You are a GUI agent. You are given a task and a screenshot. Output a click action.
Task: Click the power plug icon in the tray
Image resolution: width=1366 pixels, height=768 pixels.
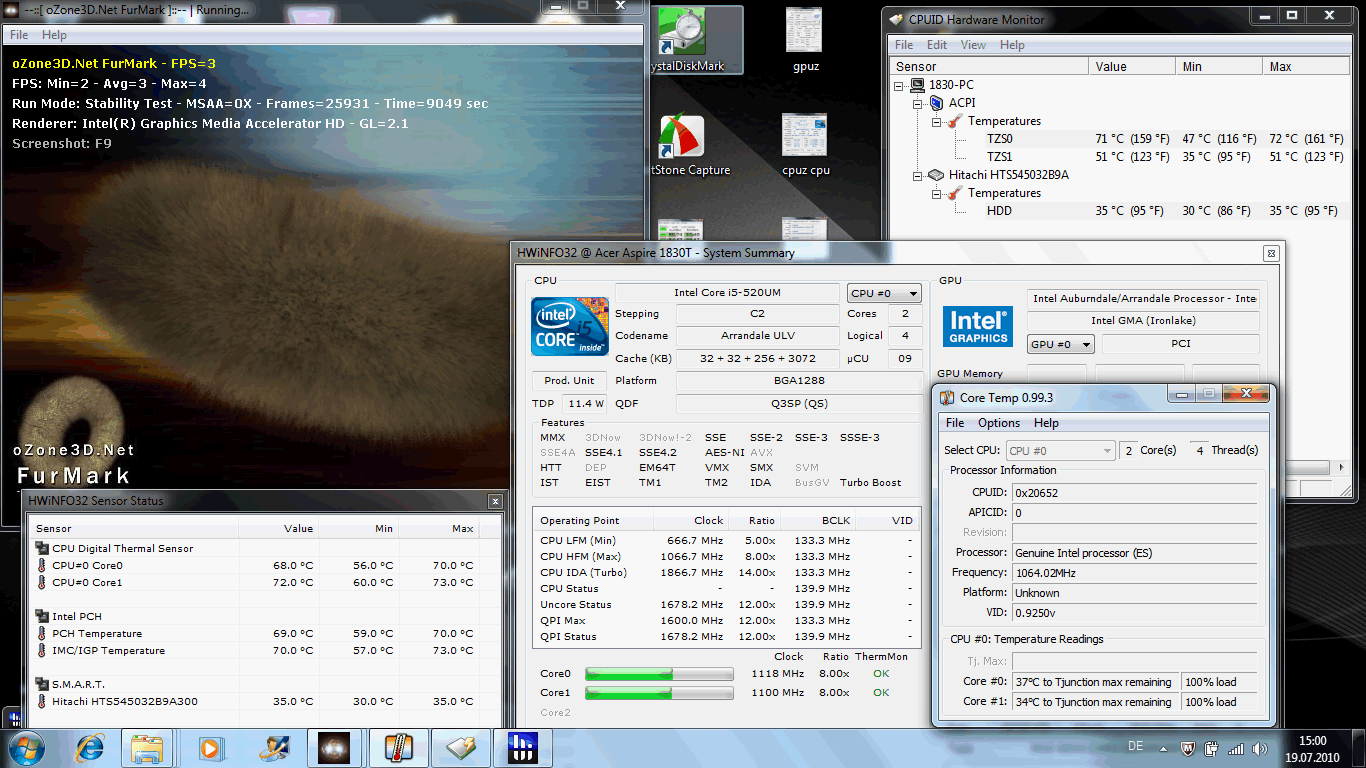pyautogui.click(x=1211, y=748)
